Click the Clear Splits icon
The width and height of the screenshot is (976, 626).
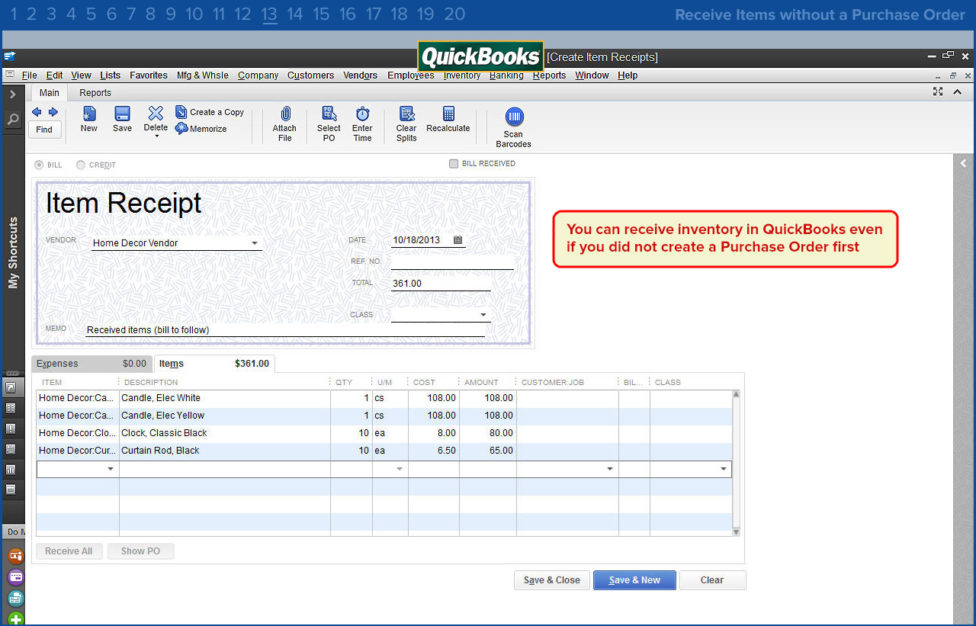pos(406,114)
